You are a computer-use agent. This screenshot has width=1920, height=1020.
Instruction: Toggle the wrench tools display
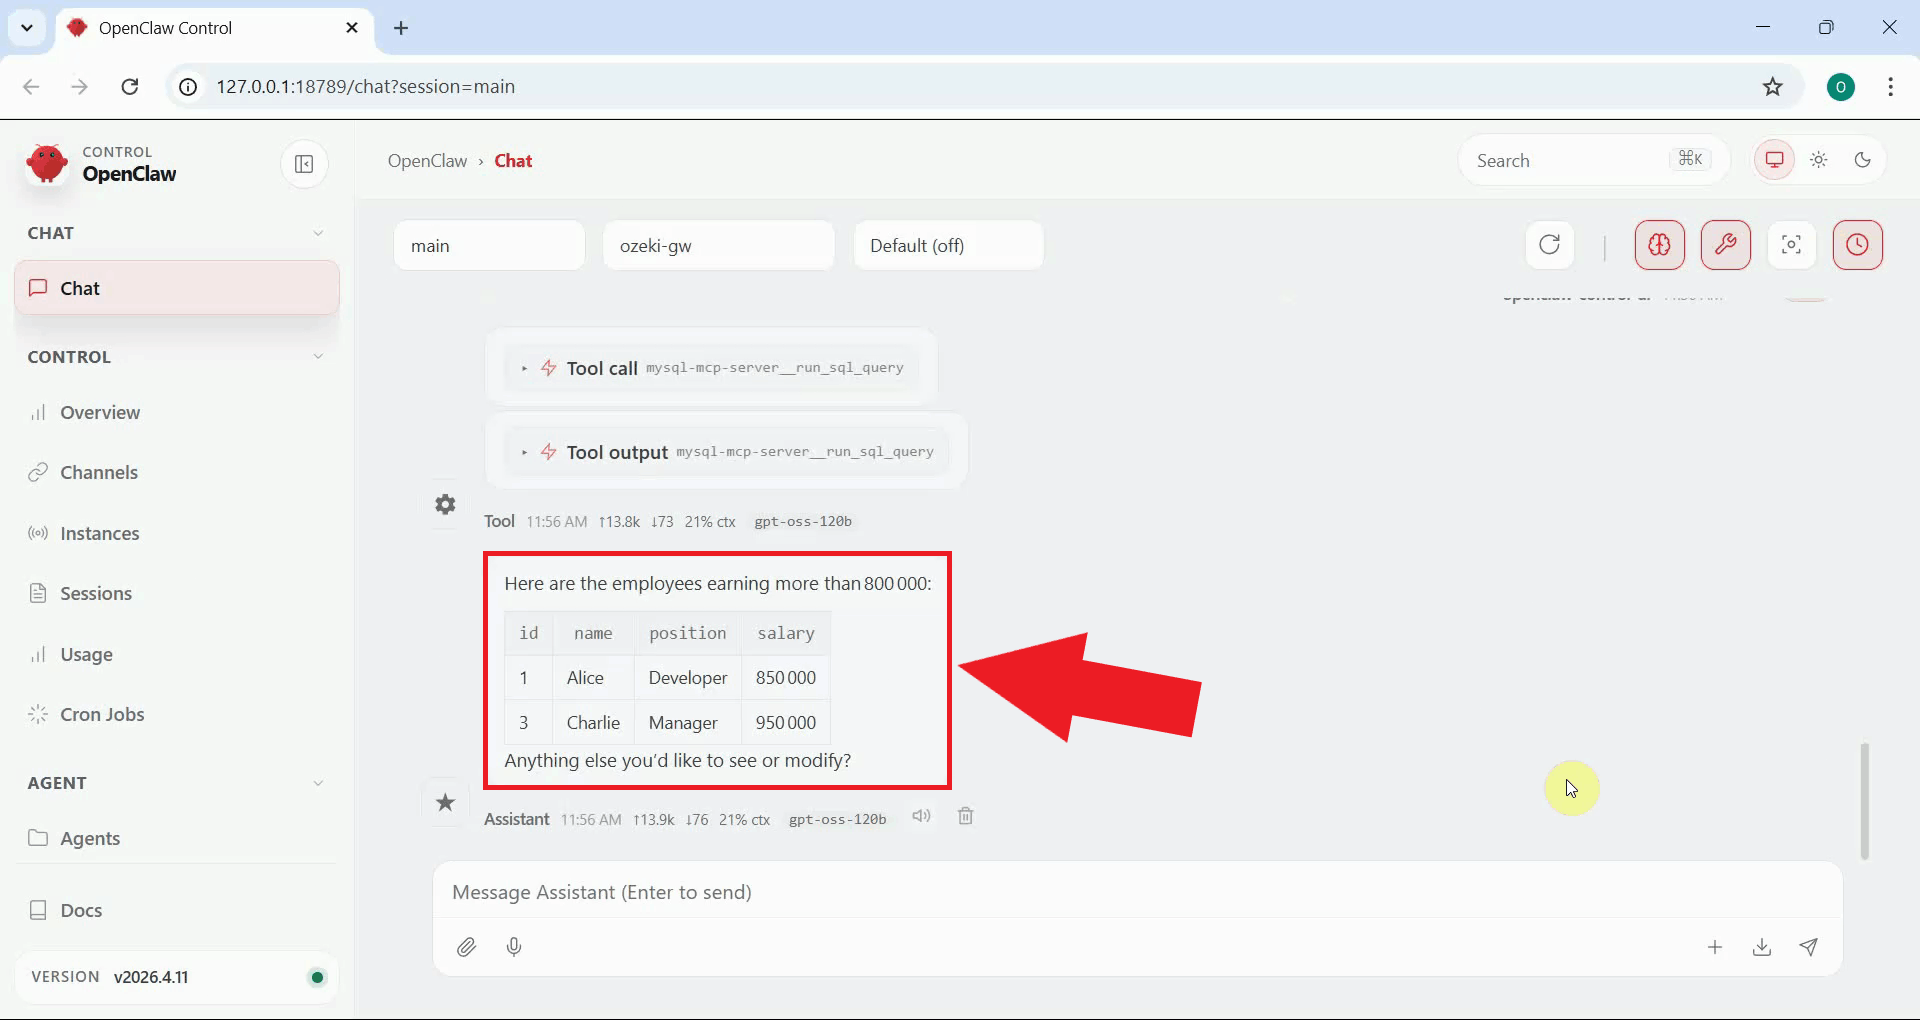1725,245
